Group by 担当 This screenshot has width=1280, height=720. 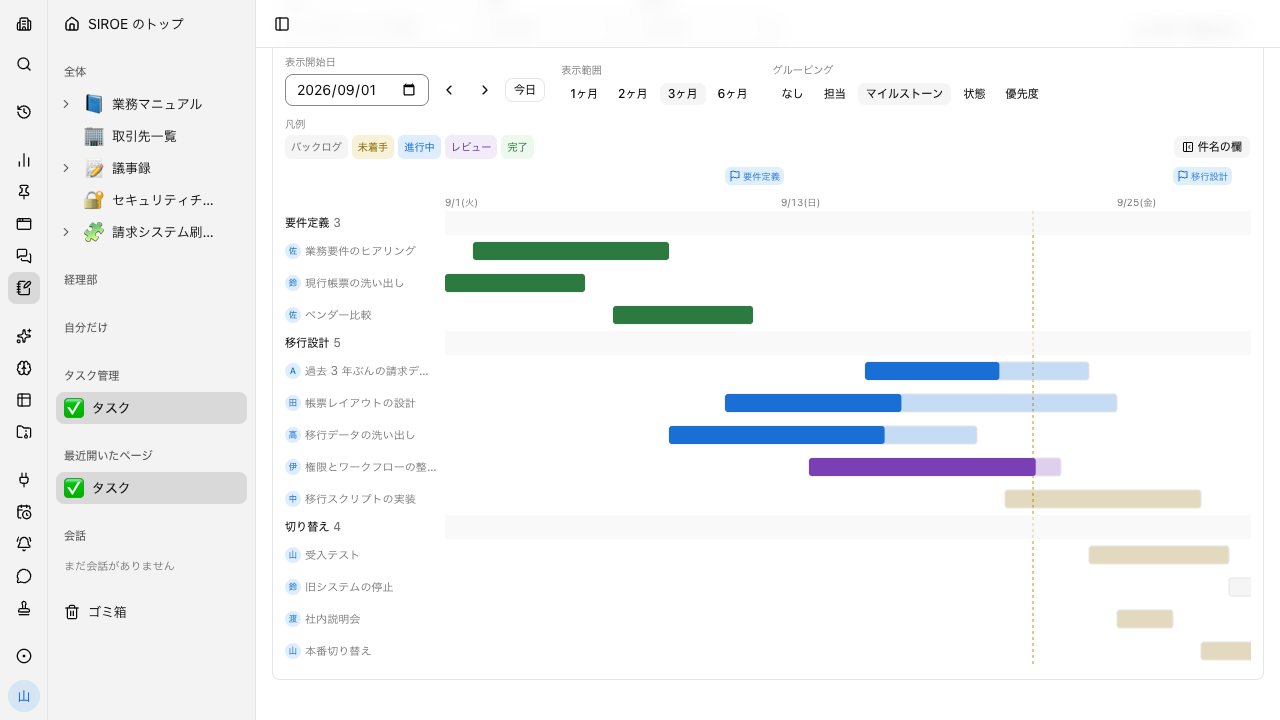tap(835, 94)
